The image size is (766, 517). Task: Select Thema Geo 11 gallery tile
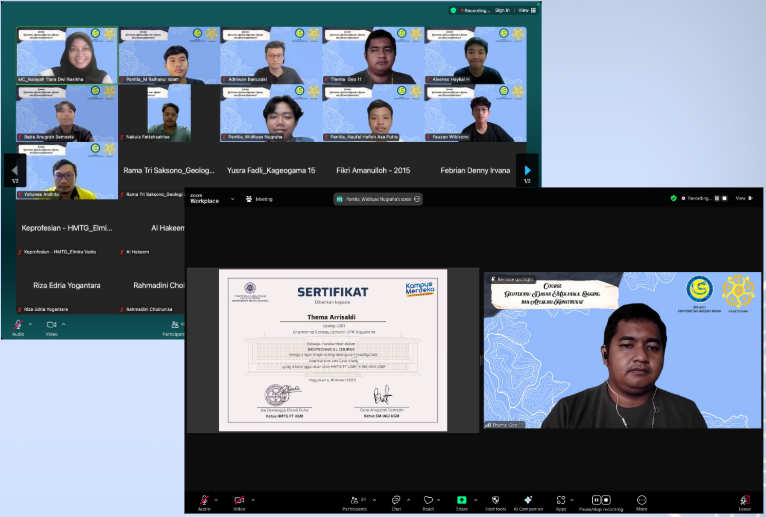(x=373, y=55)
